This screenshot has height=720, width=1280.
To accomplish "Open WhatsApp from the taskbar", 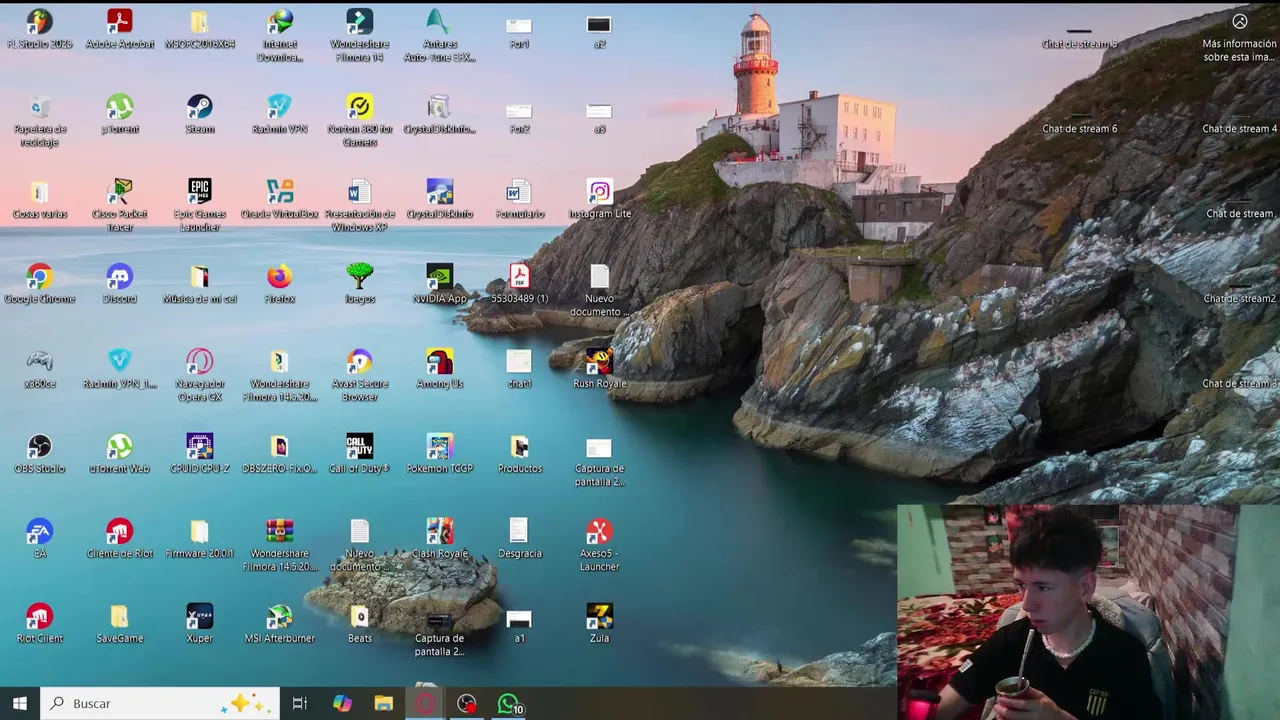I will [x=509, y=703].
